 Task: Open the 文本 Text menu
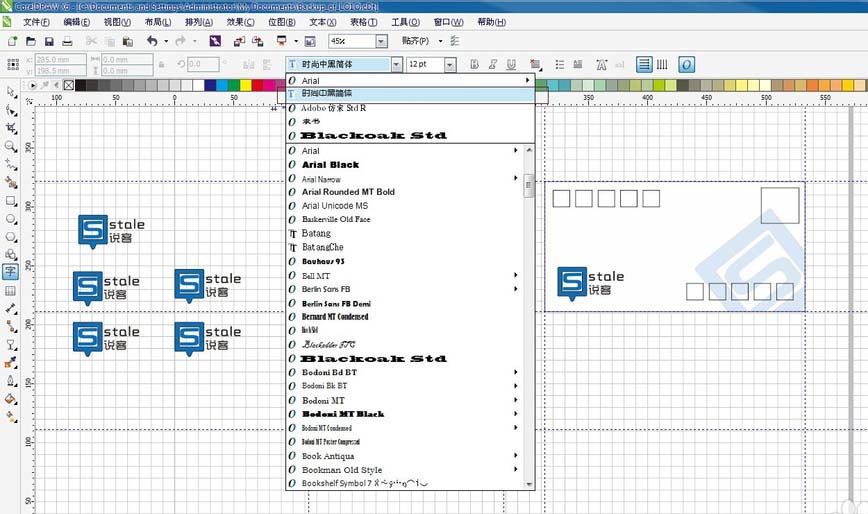click(x=322, y=22)
